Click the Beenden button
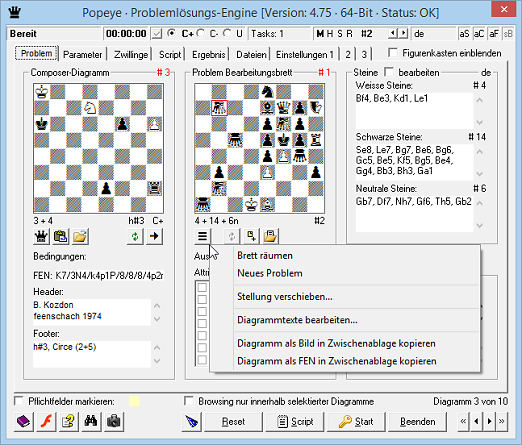 (x=418, y=422)
